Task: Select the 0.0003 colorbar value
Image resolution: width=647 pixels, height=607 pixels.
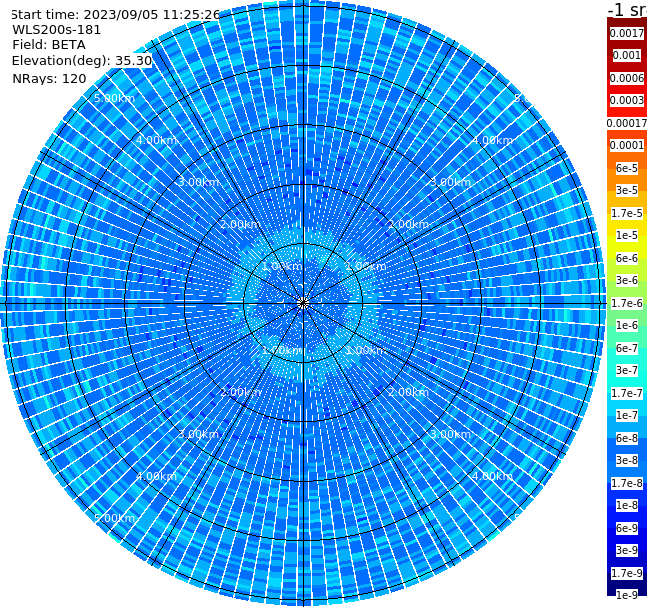Action: (627, 100)
